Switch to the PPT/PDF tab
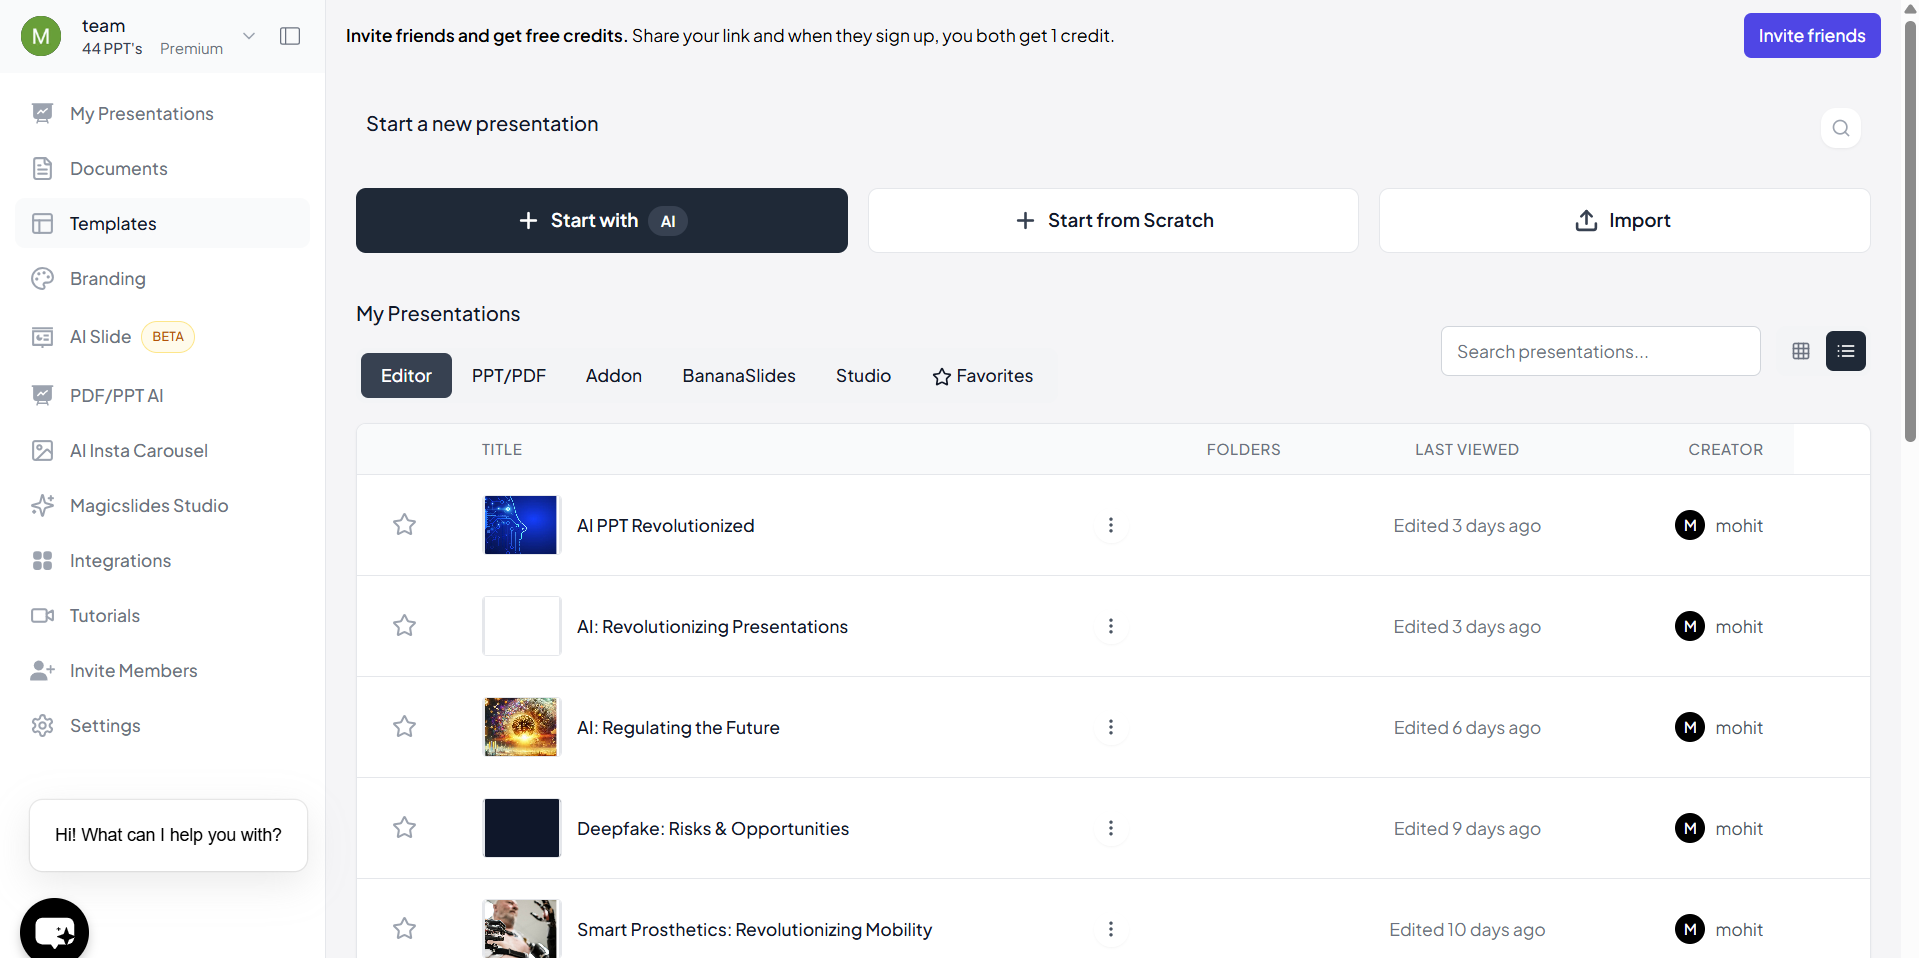 (509, 376)
